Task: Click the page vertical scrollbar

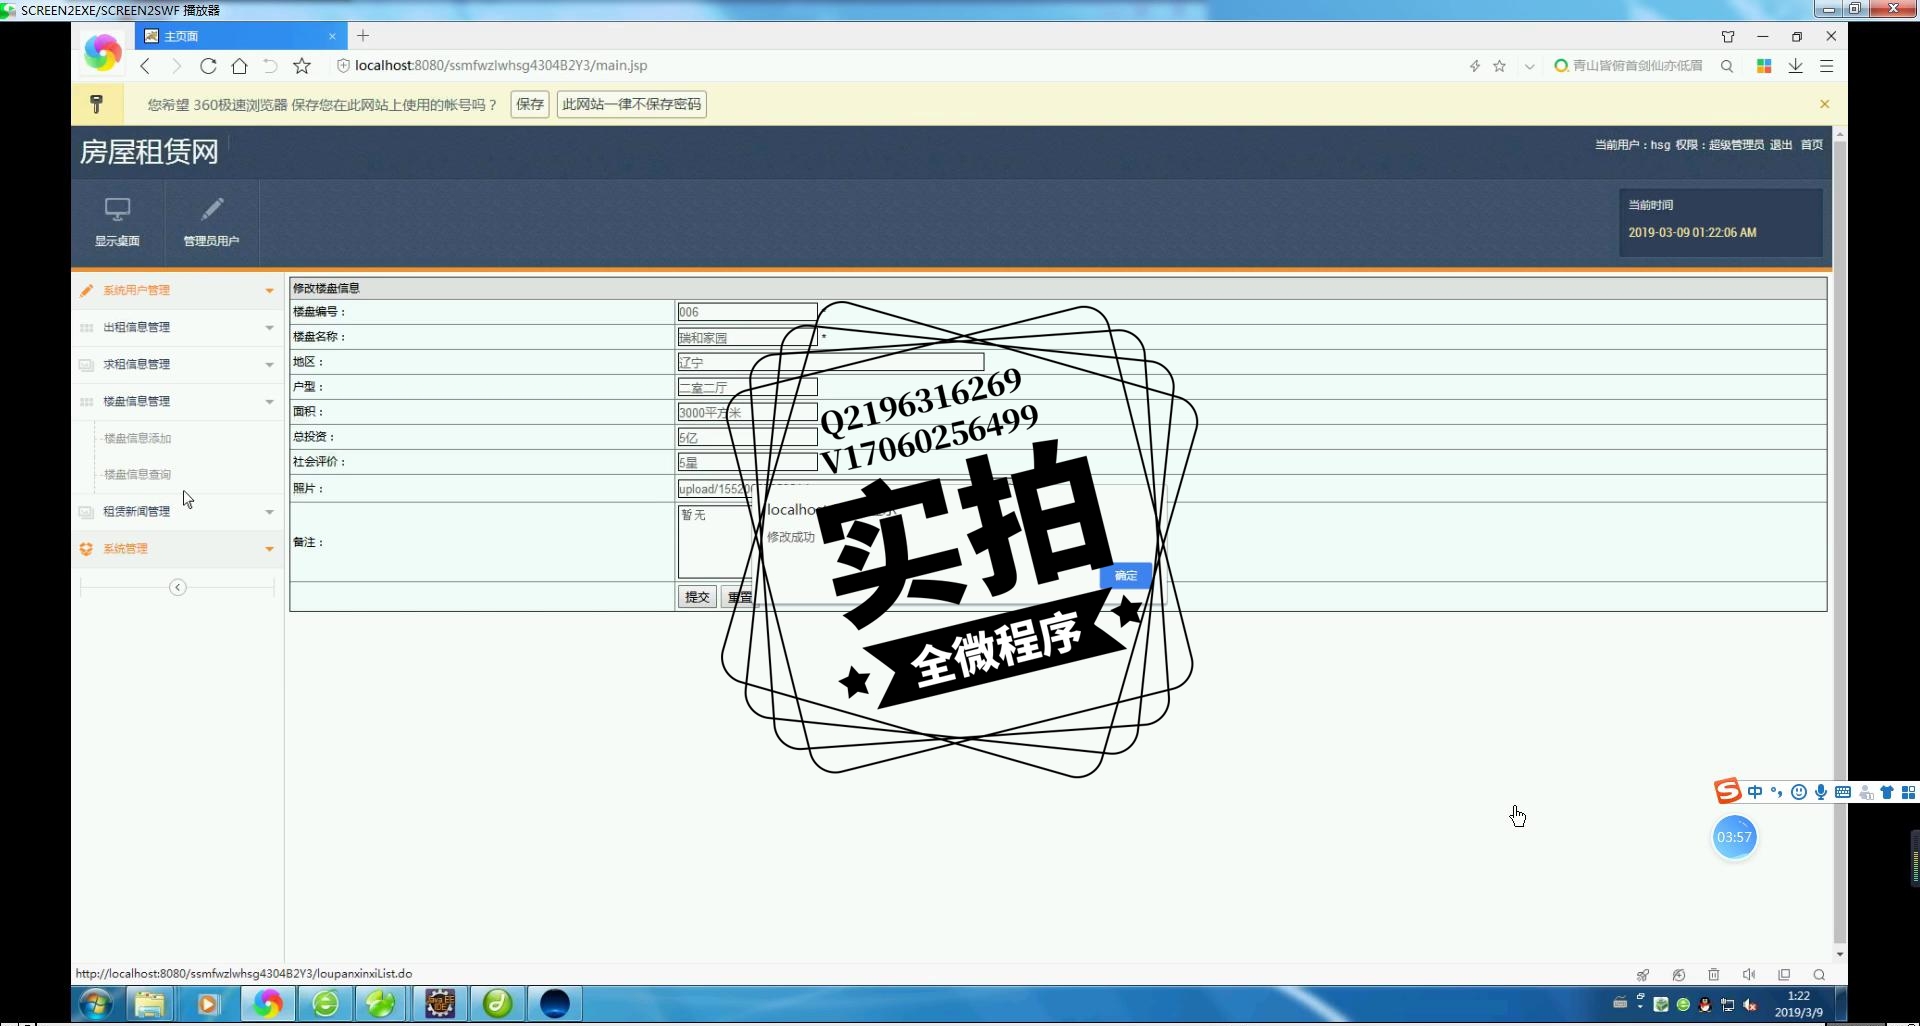Action: tap(1840, 540)
